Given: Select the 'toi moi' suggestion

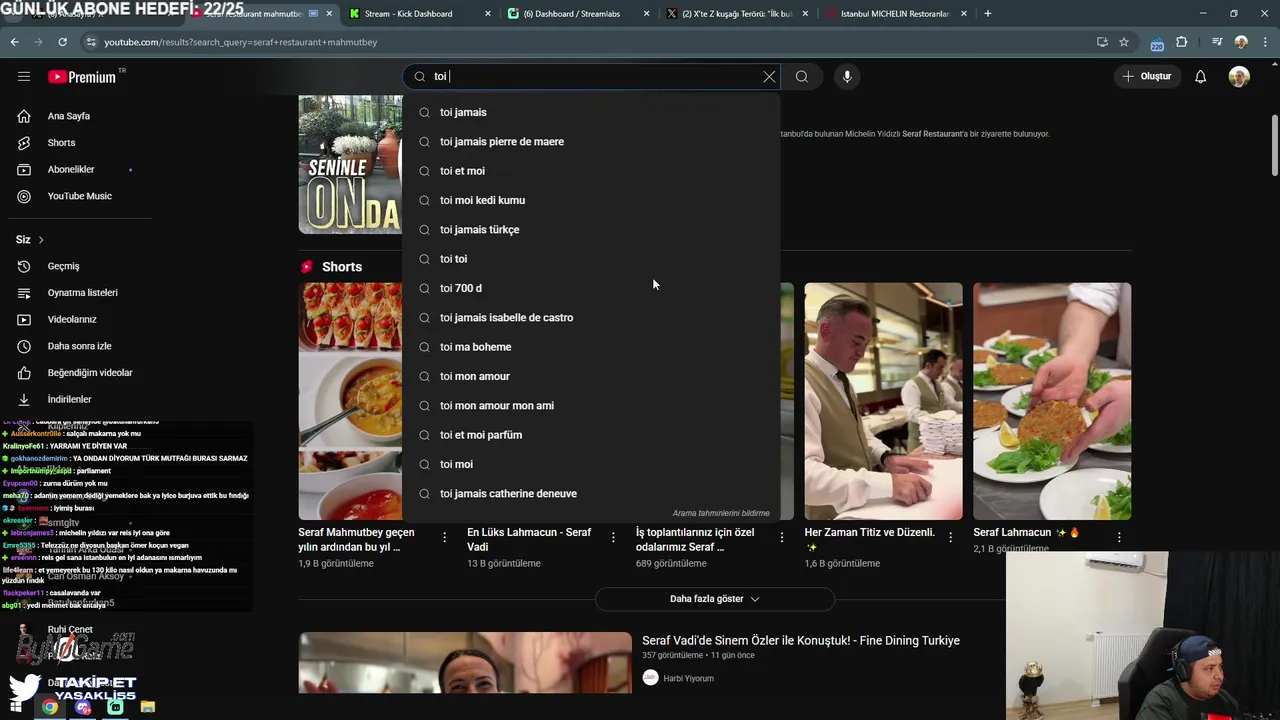Looking at the screenshot, I should pyautogui.click(x=591, y=464).
